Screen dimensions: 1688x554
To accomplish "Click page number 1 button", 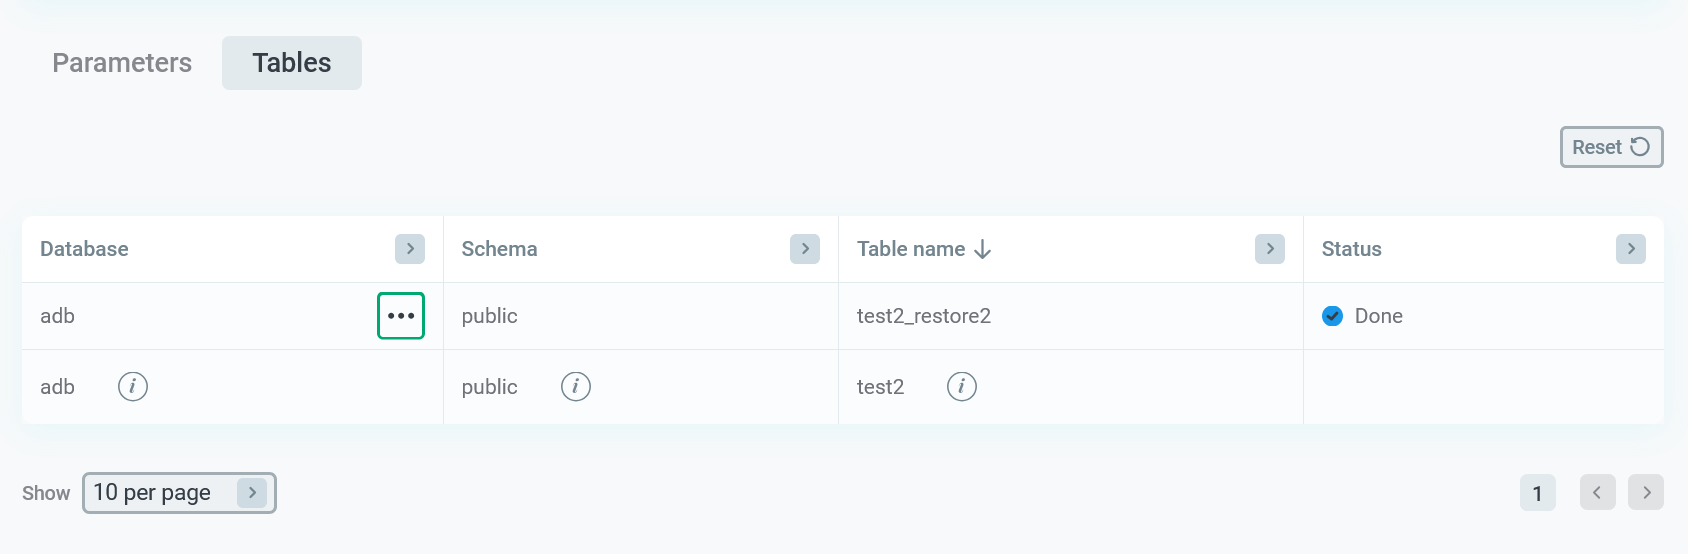I will click(1537, 493).
